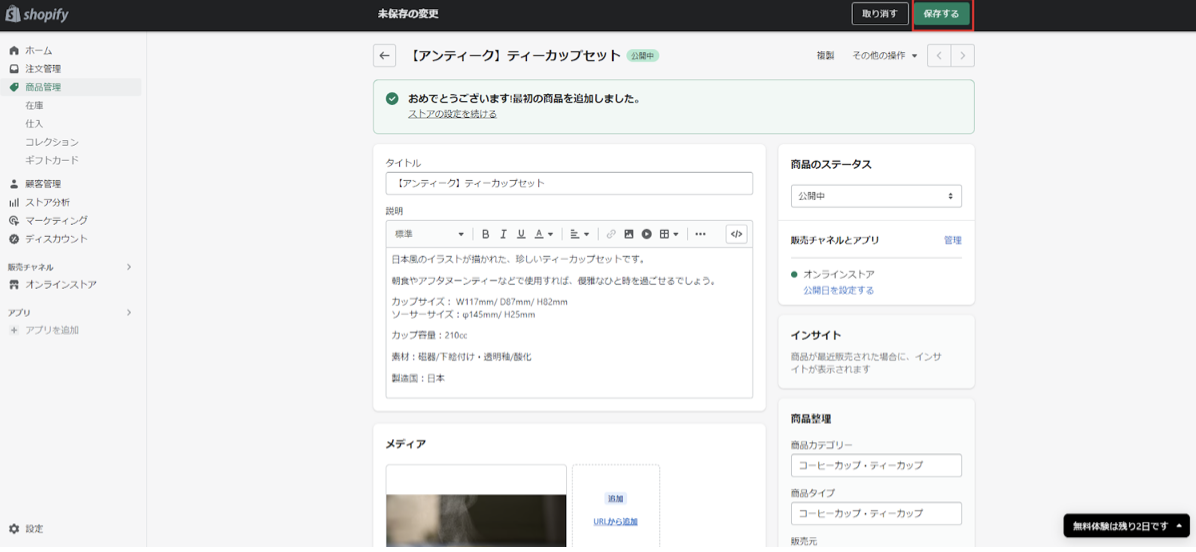Go to previous product with left chevron

click(x=939, y=56)
